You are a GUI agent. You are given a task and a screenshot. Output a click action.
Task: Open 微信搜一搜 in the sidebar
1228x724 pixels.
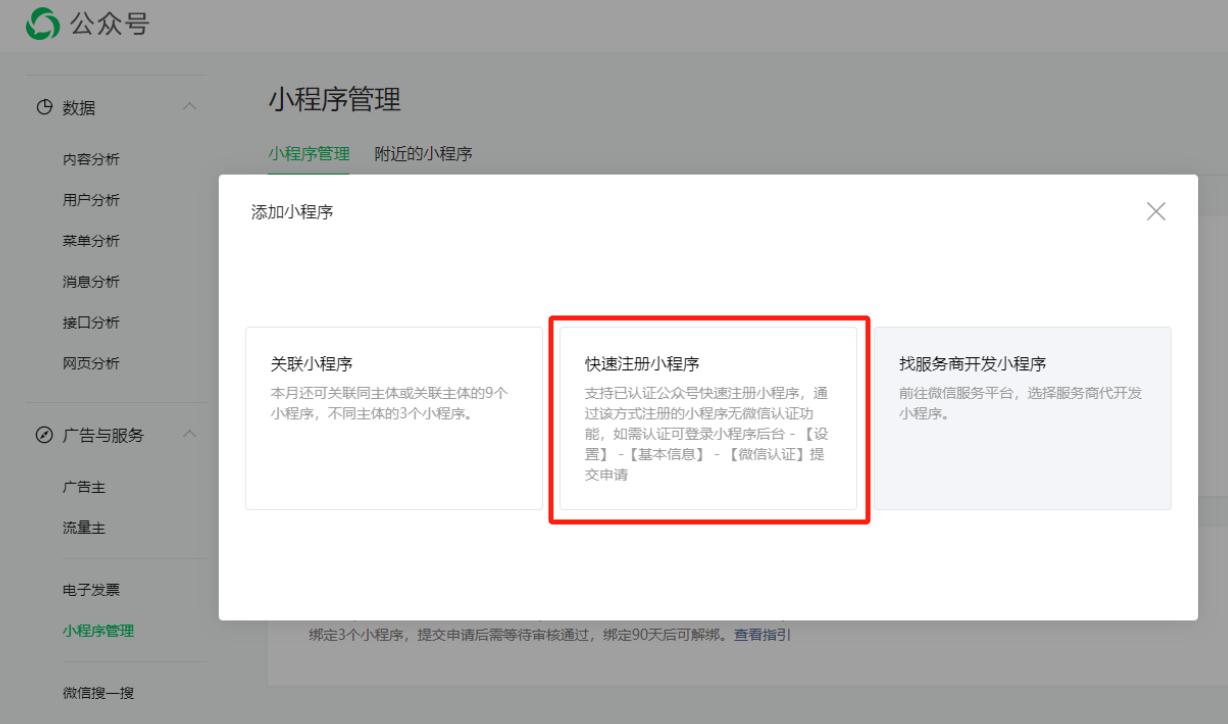click(98, 692)
